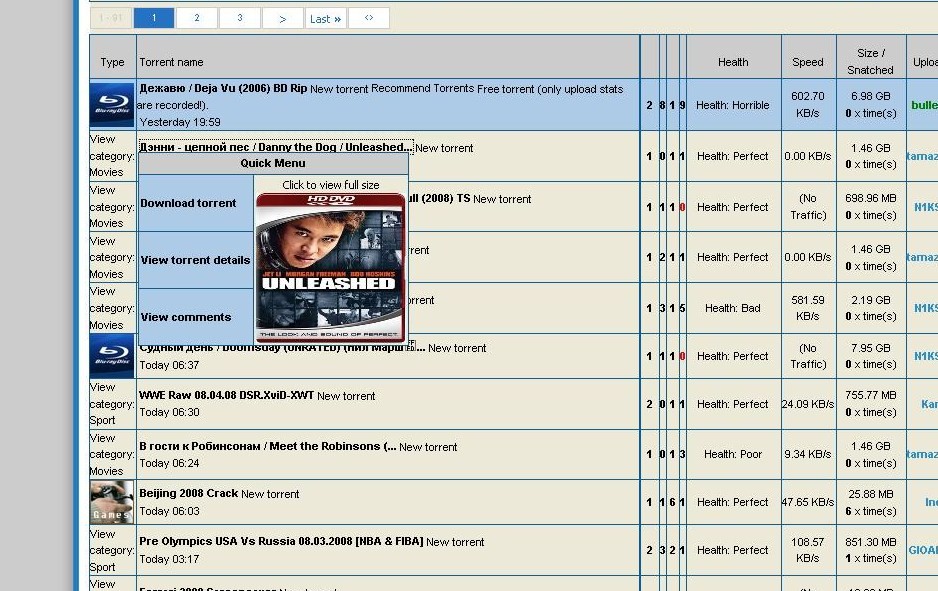Click the 25.88 MB size for Beijing 2008 Crack

tap(870, 494)
